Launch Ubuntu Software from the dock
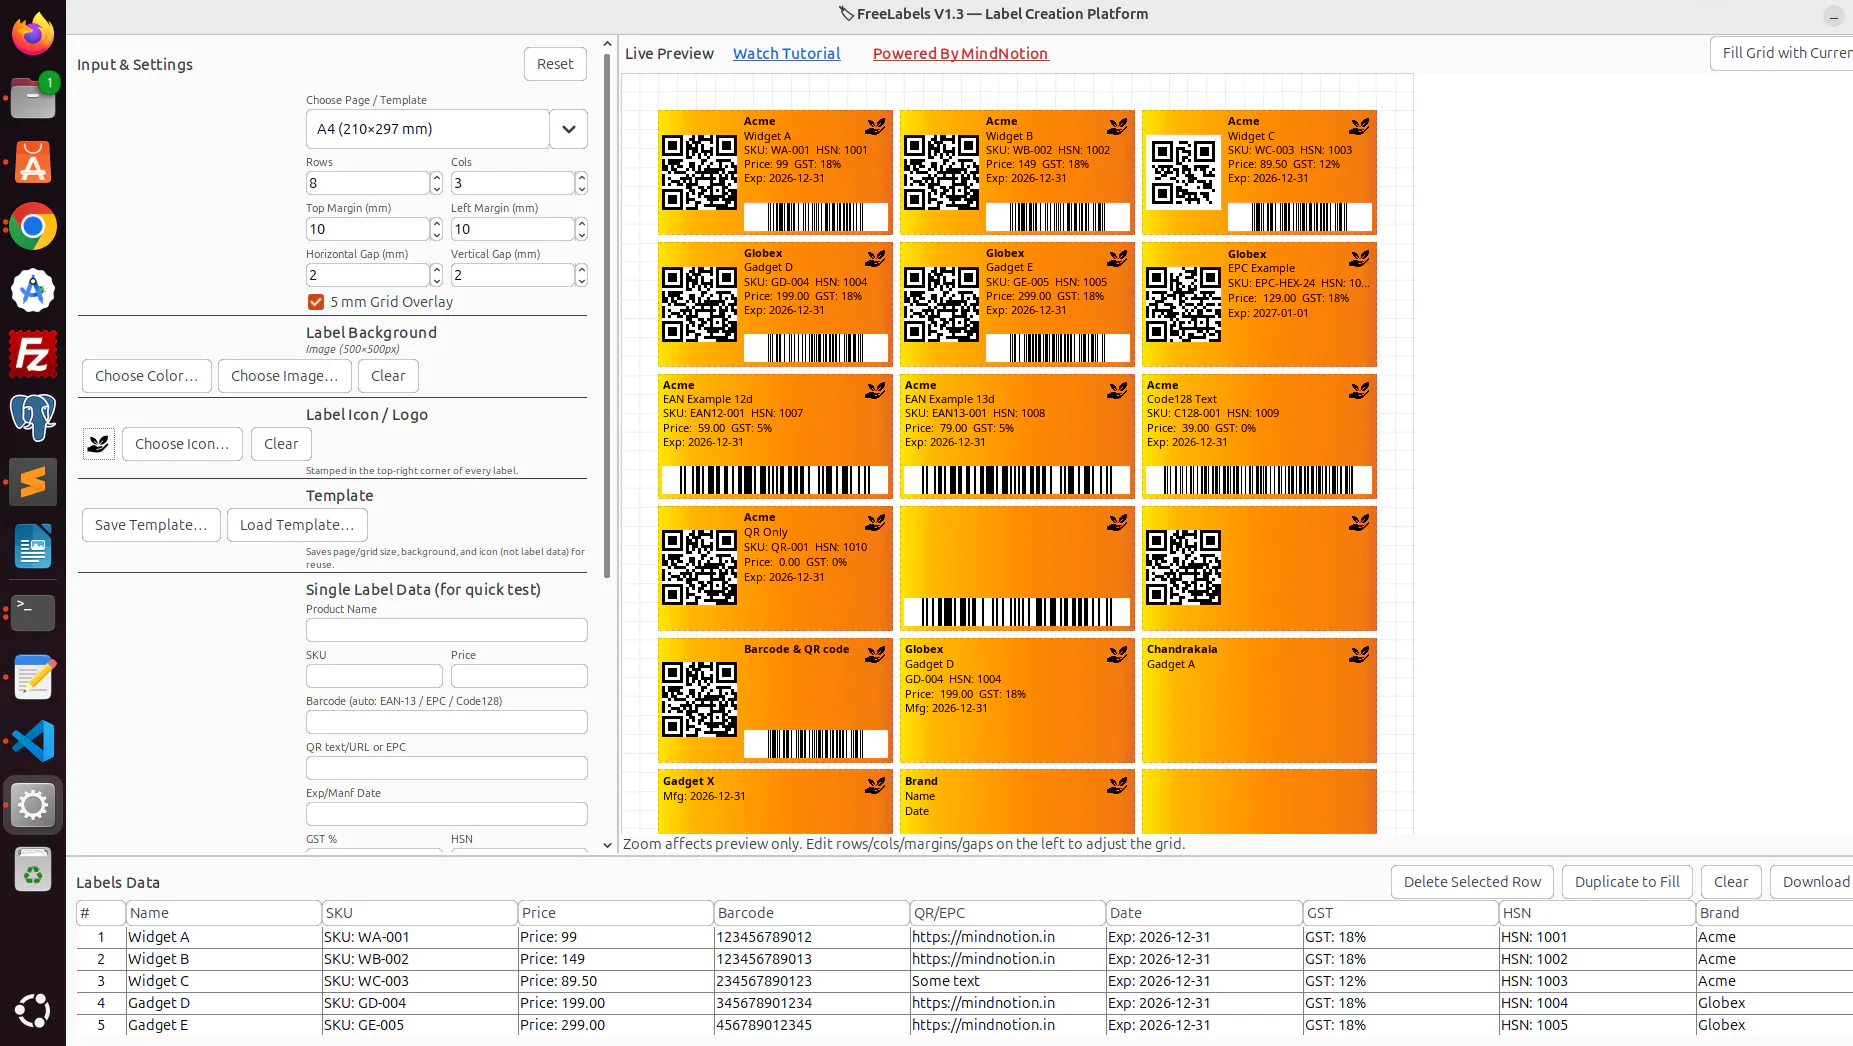 point(33,162)
